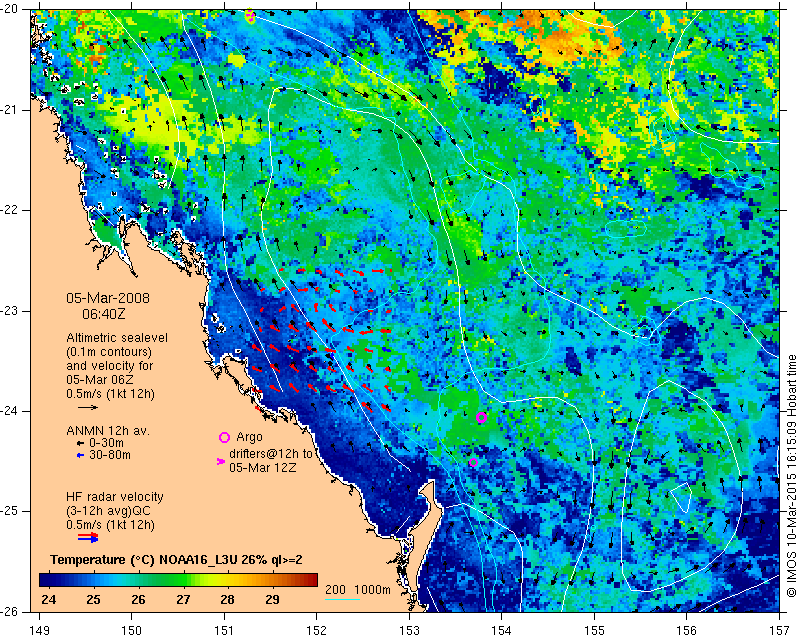Click the color bar tick label 26
Screen dimensions: 800x640
click(x=138, y=600)
